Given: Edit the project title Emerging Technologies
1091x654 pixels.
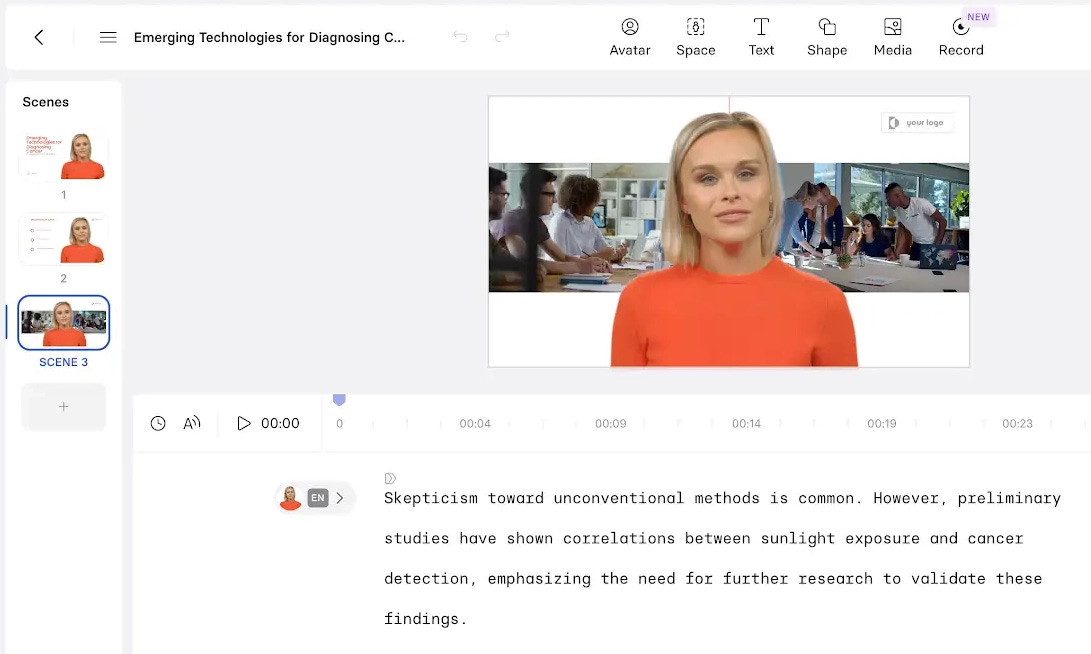Looking at the screenshot, I should click(269, 38).
